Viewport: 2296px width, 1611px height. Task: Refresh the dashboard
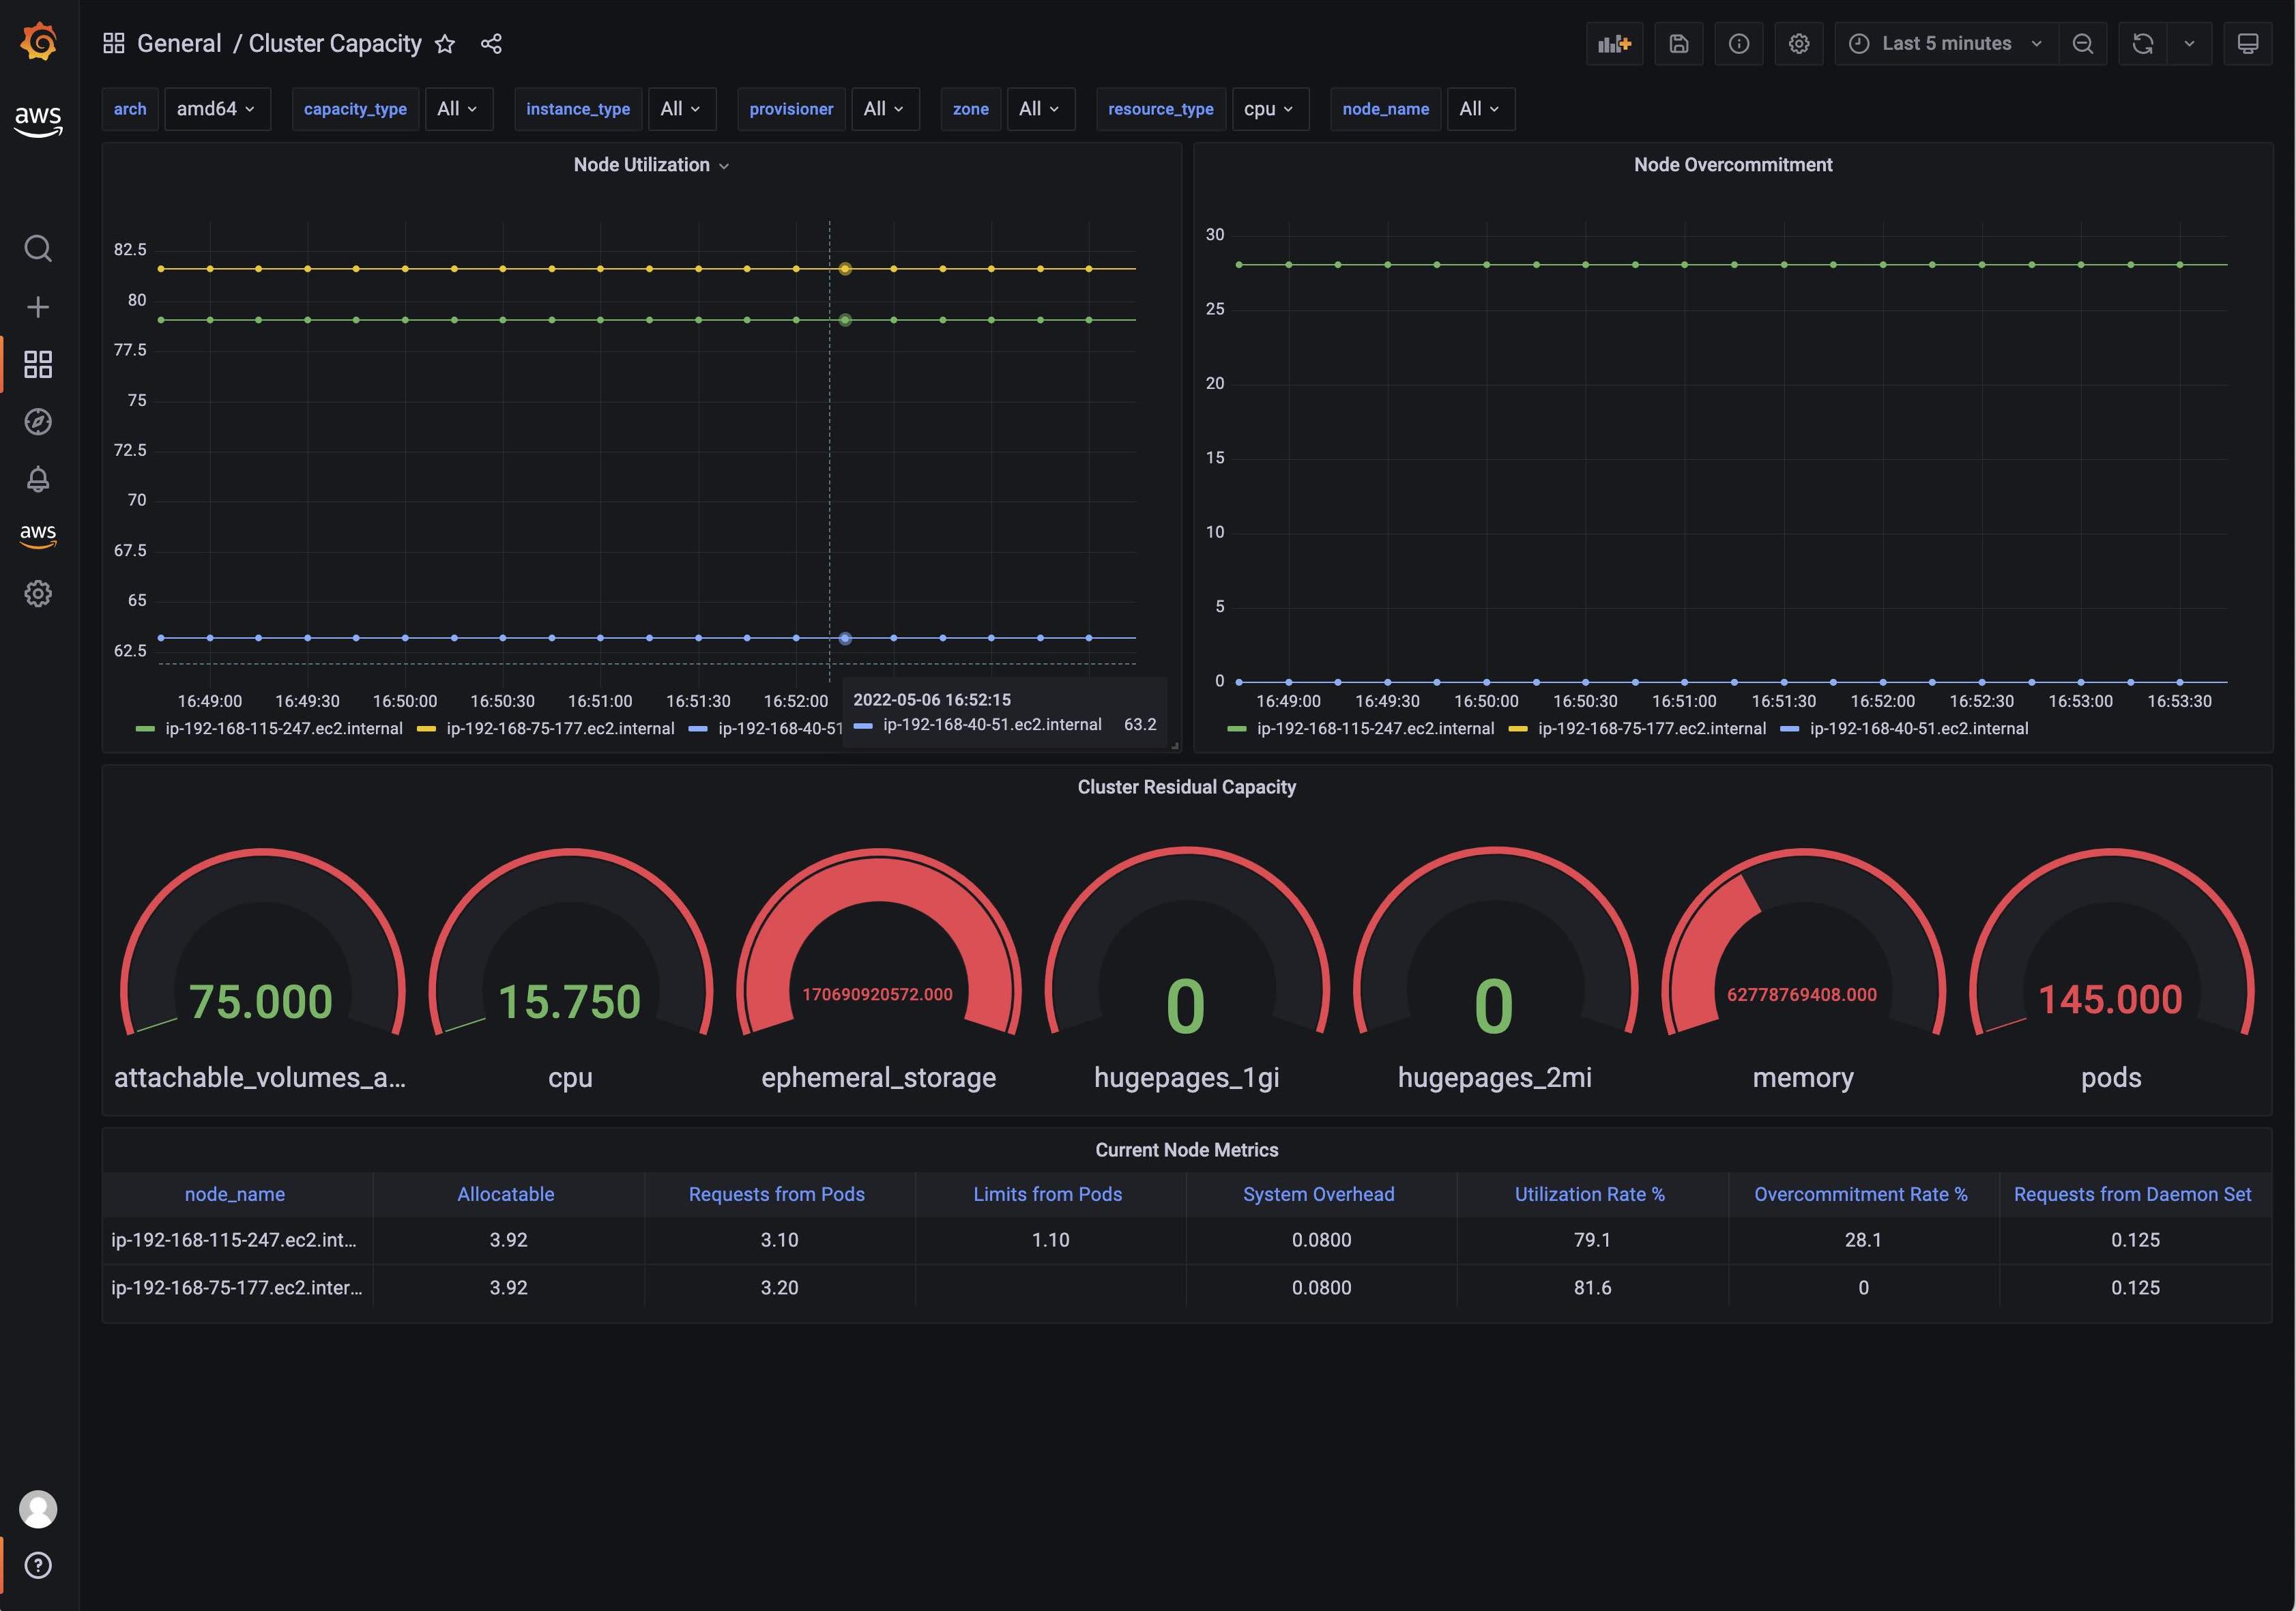[x=2142, y=44]
